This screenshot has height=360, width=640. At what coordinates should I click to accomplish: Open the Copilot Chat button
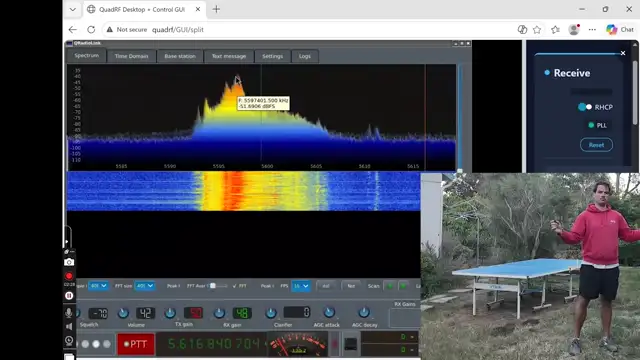click(x=620, y=29)
